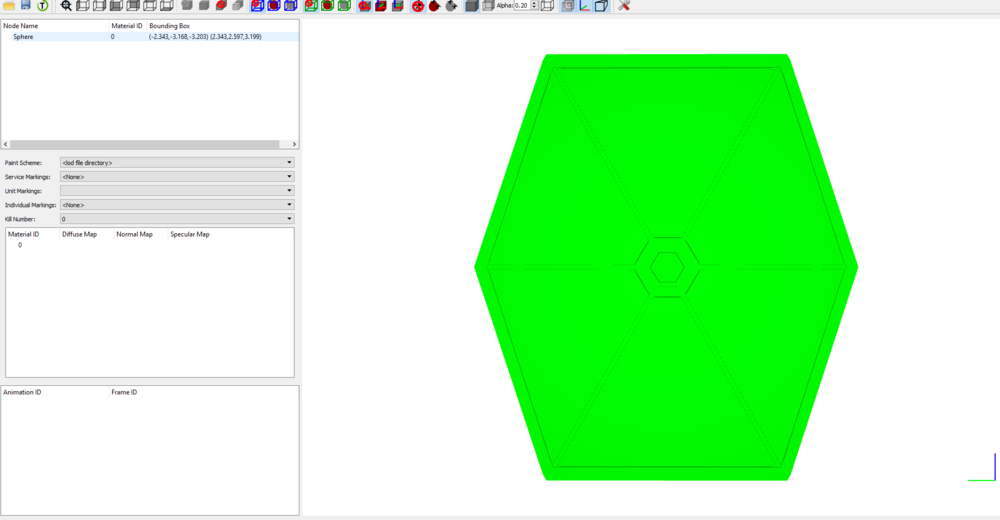
Task: Open the Individual Markings dropdown
Action: point(177,205)
